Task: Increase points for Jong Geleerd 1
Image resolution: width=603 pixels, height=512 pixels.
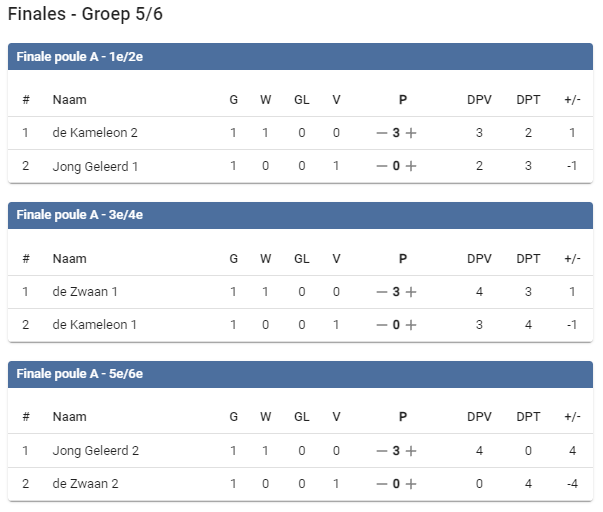Action: click(x=411, y=166)
